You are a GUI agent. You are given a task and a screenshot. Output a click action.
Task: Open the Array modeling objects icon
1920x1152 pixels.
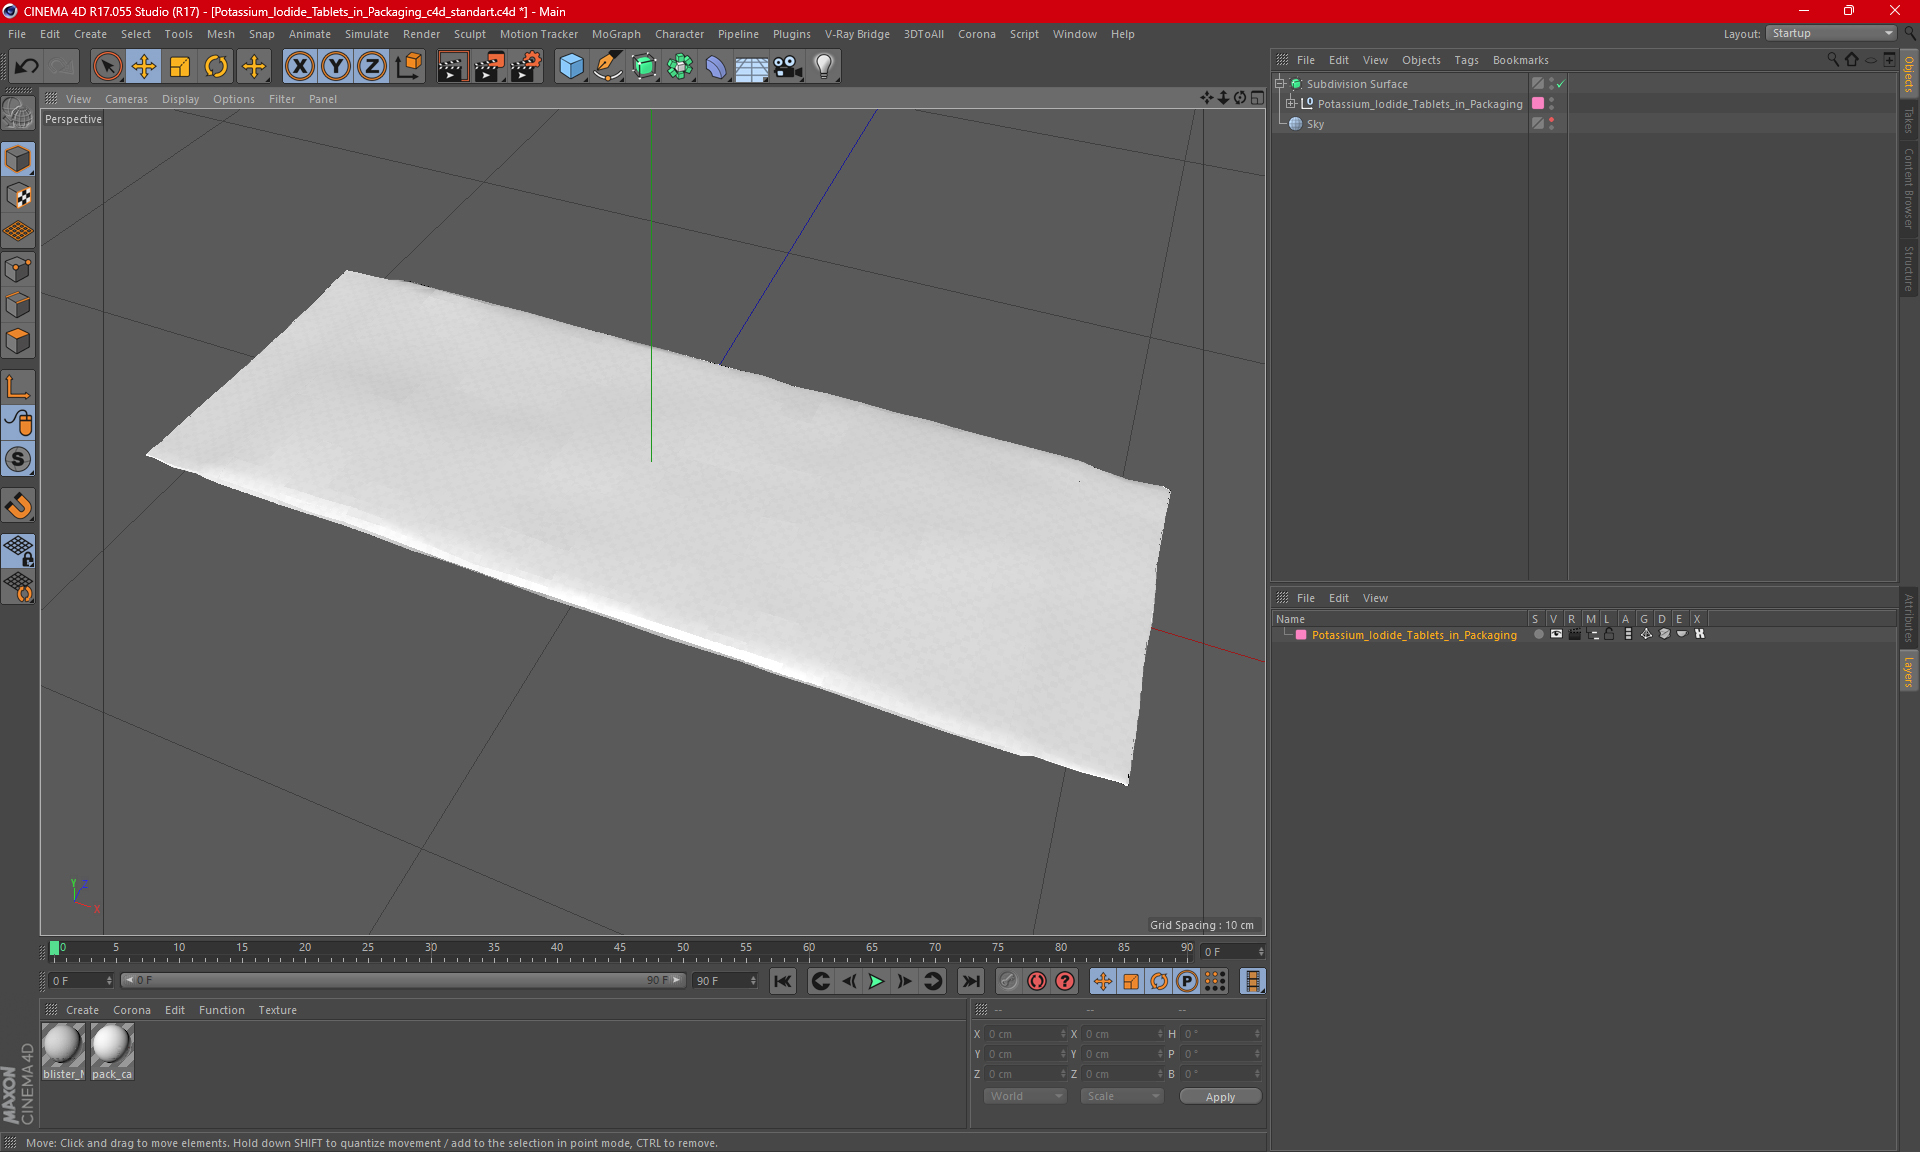[680, 66]
